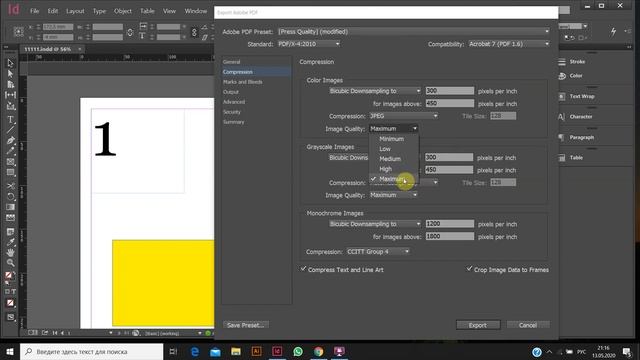Collapse the Color Images Image Quality dropdown
The width and height of the screenshot is (640, 360).
pyautogui.click(x=393, y=129)
